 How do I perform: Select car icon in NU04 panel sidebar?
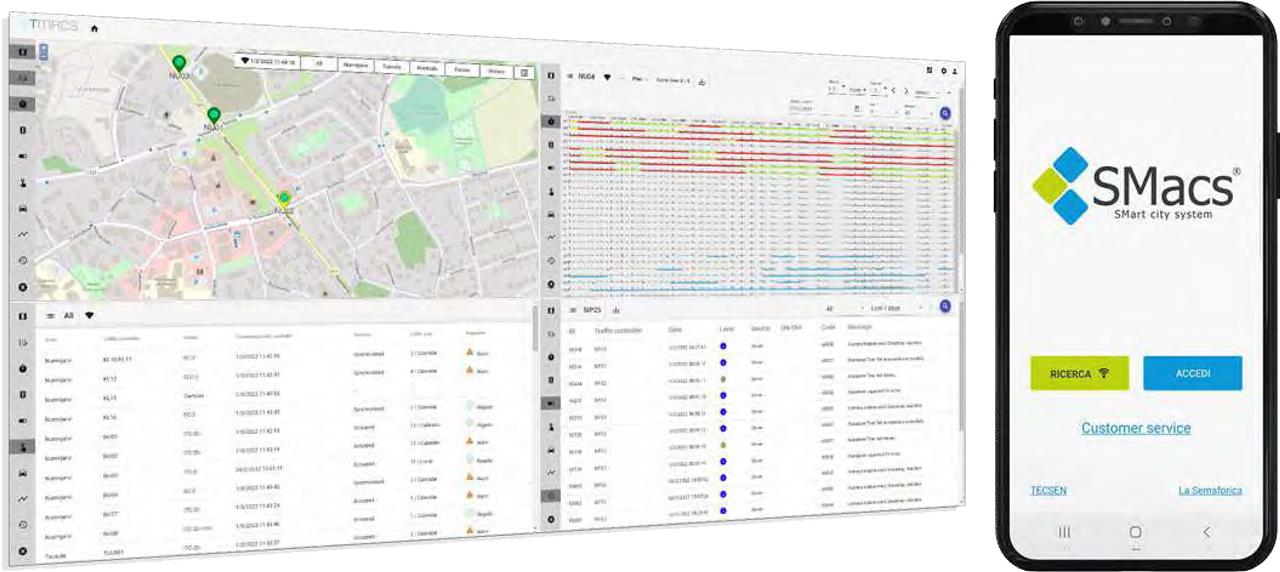tap(551, 215)
